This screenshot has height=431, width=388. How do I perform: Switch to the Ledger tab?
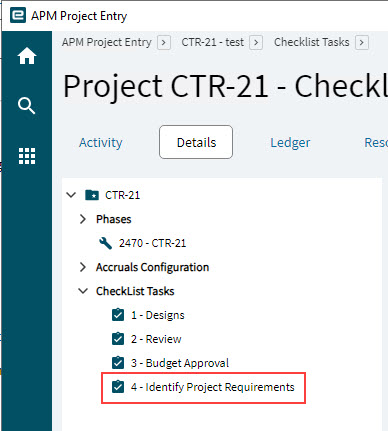click(x=290, y=143)
